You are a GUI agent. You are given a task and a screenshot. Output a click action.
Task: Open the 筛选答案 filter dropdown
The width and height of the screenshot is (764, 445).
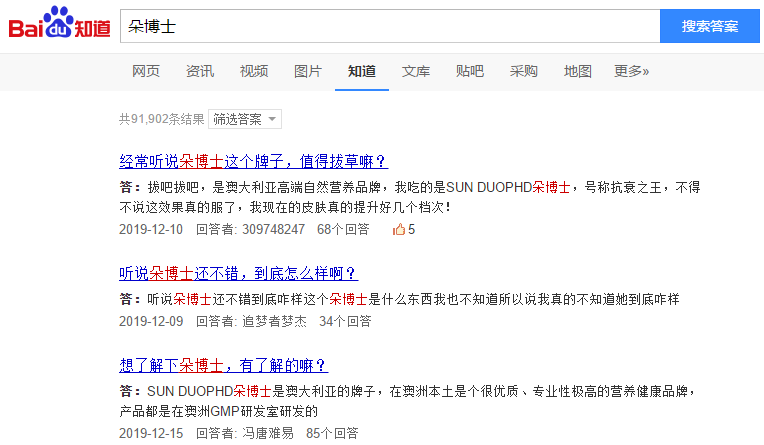point(245,119)
